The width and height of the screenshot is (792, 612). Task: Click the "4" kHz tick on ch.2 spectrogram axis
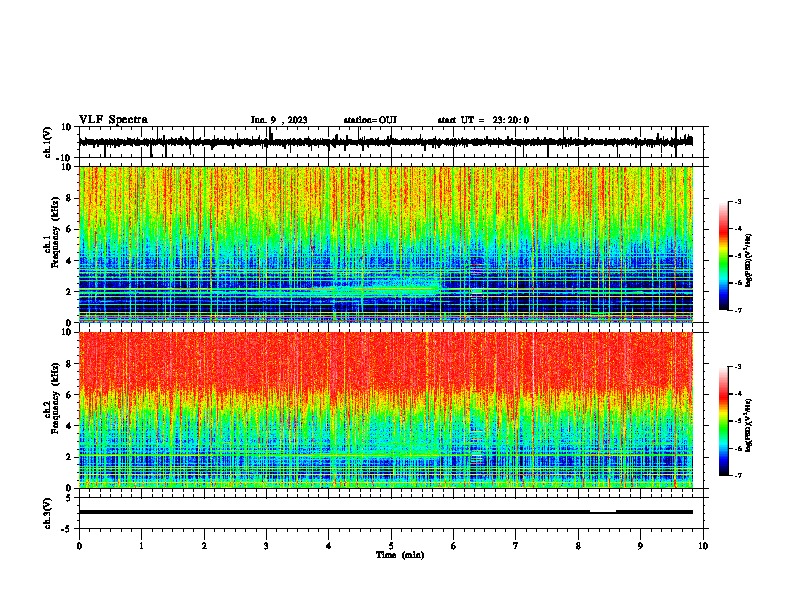click(x=70, y=426)
